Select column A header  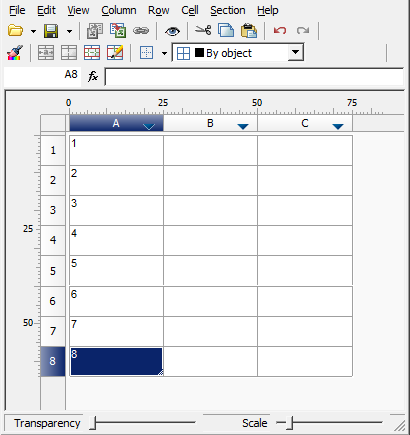116,123
